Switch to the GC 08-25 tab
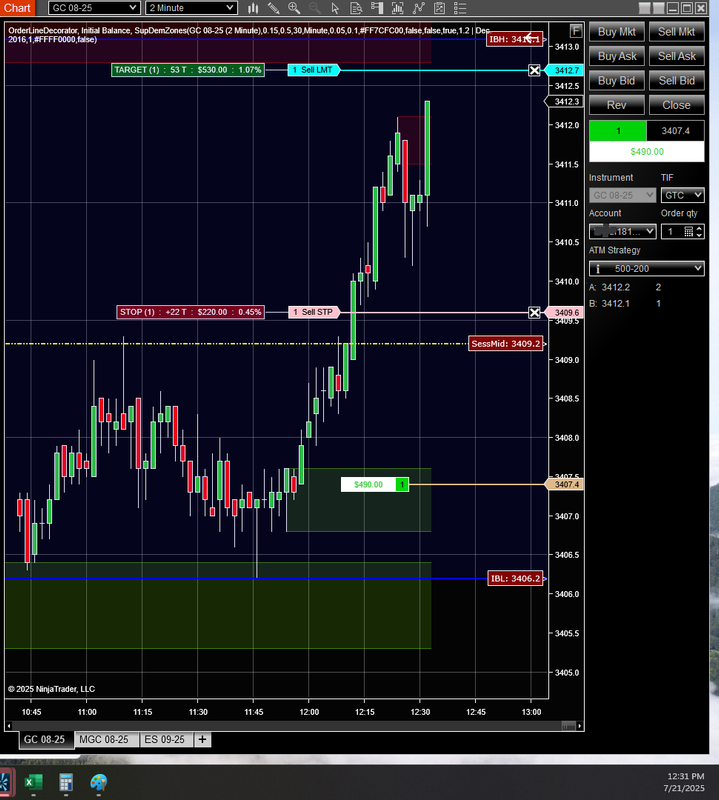719x800 pixels. [44, 739]
